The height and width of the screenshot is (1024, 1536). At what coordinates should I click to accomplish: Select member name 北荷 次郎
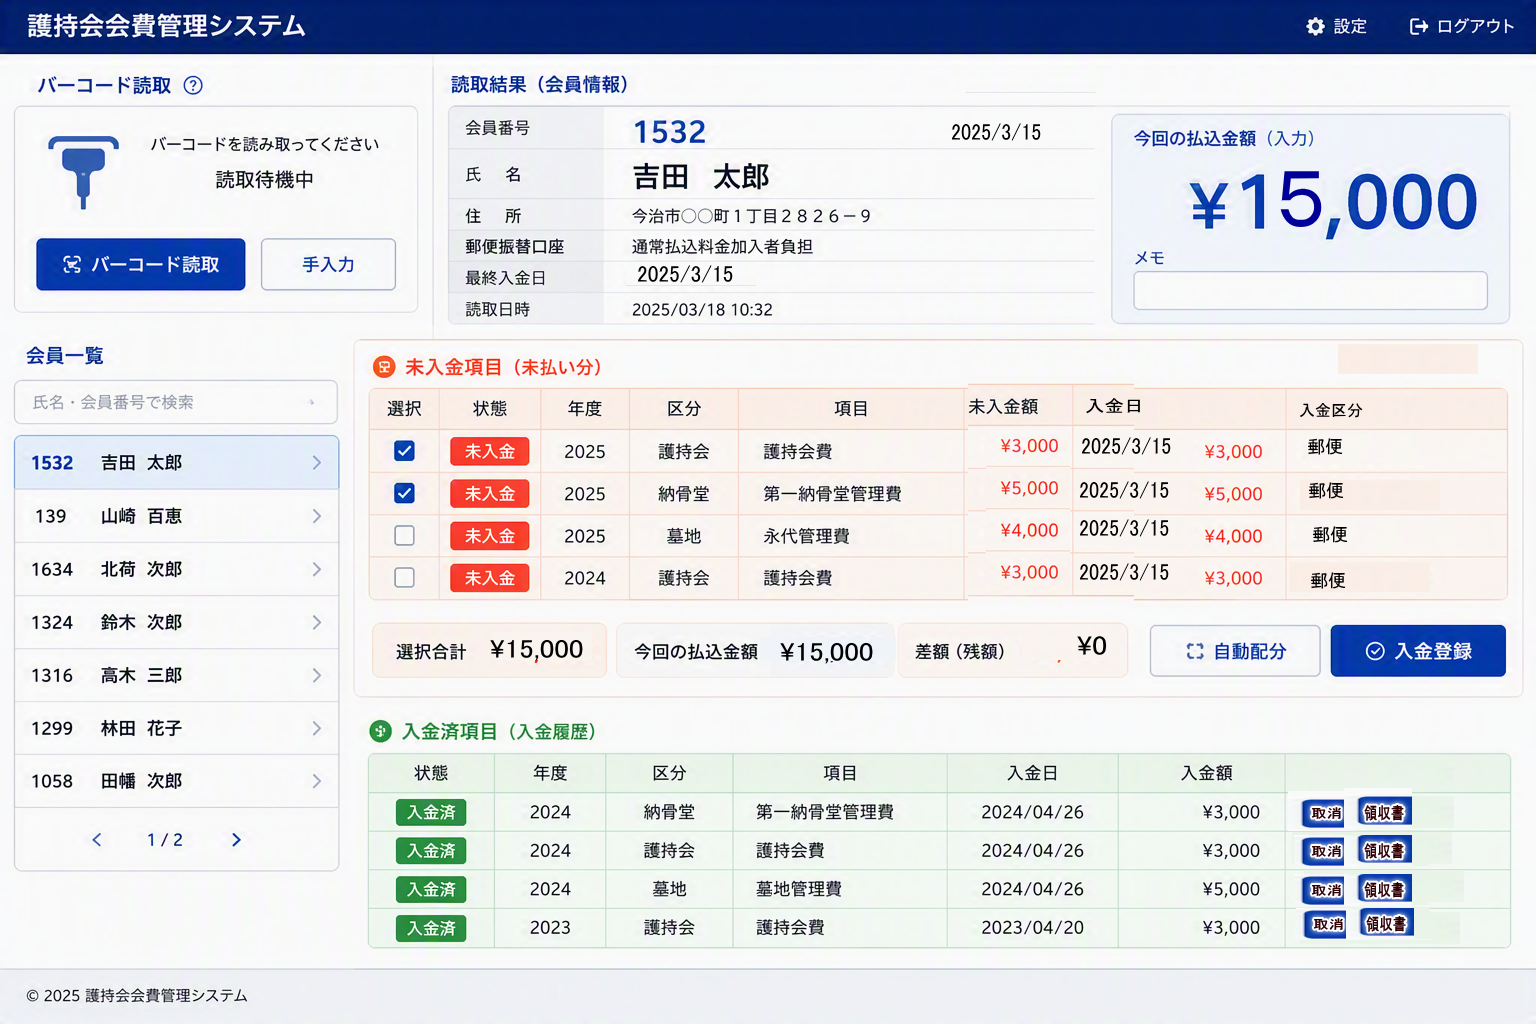(x=141, y=569)
